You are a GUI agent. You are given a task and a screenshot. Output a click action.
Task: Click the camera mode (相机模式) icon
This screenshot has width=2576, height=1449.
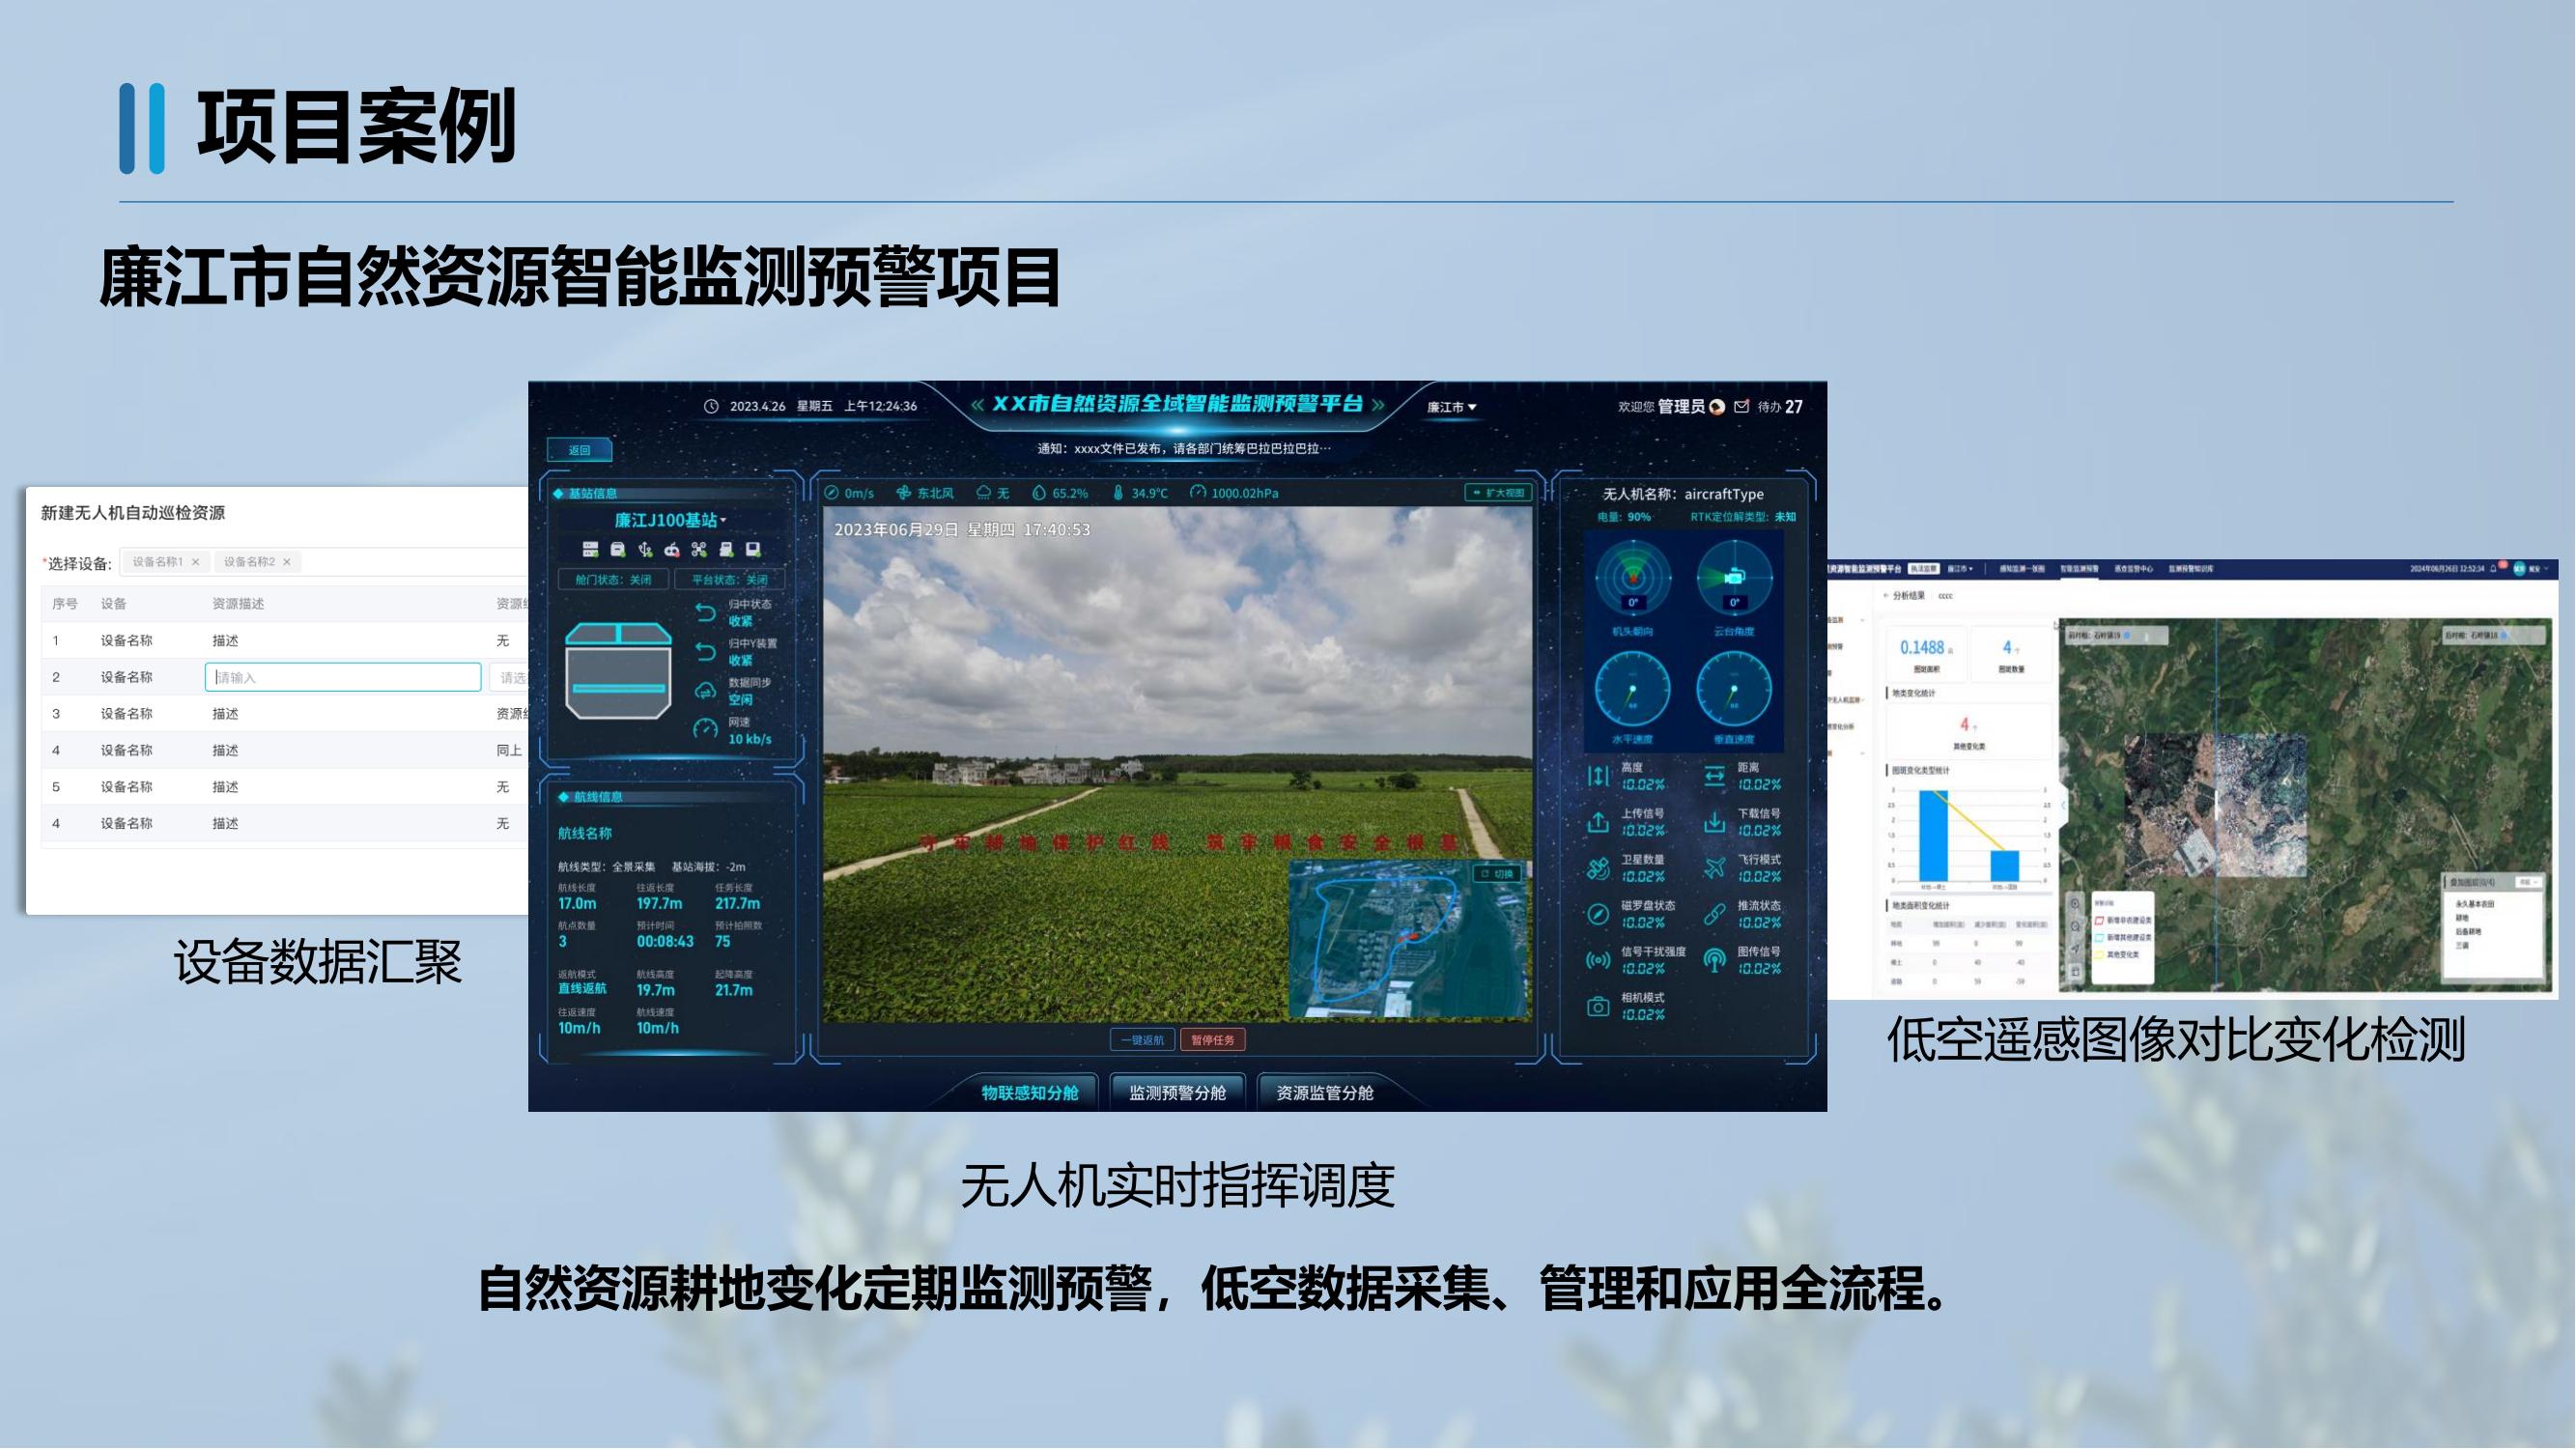point(1598,1006)
